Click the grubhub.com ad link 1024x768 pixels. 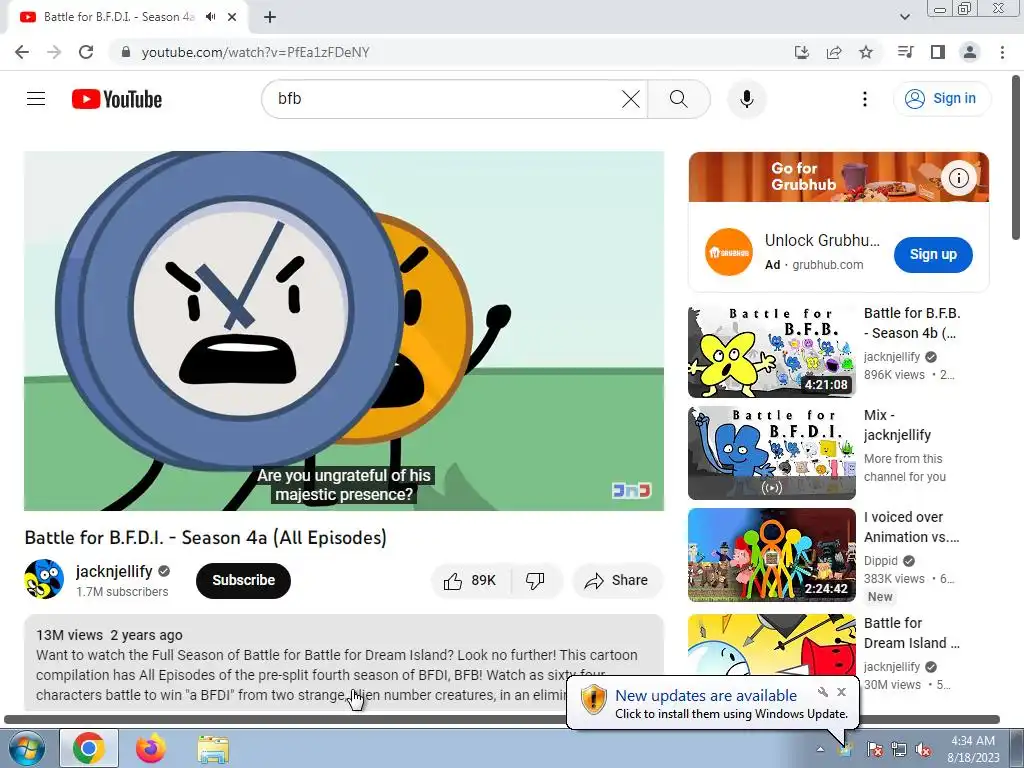pyautogui.click(x=827, y=264)
